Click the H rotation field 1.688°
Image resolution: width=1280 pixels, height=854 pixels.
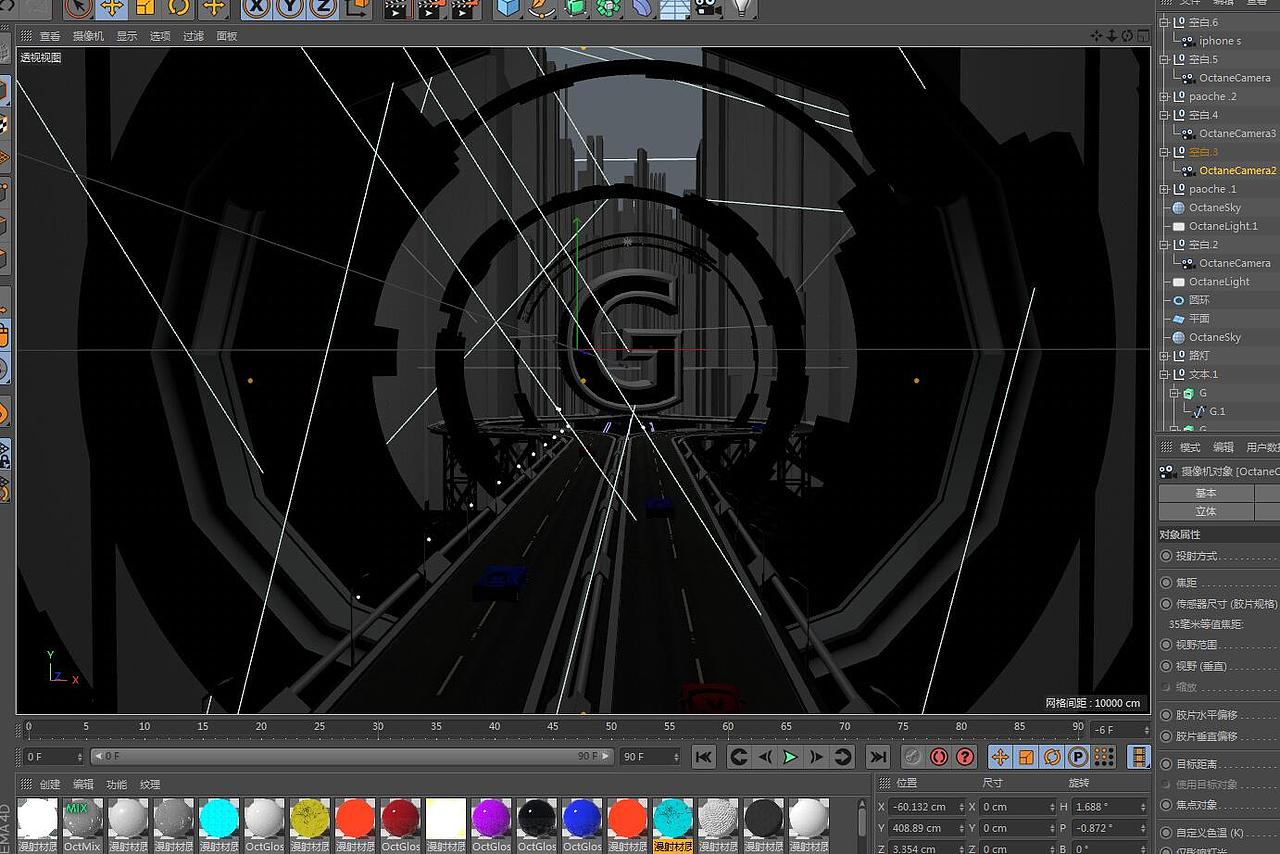coord(1110,807)
